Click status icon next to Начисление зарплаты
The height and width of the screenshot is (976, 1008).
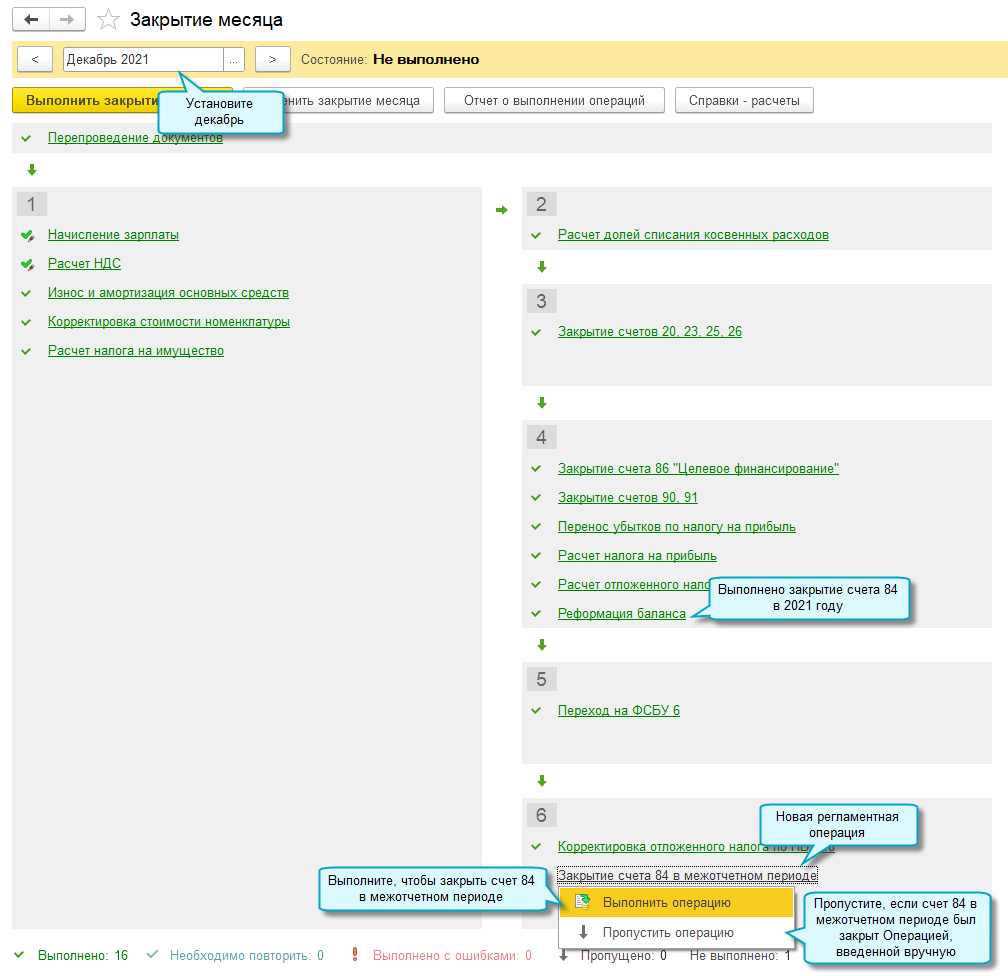[x=27, y=235]
